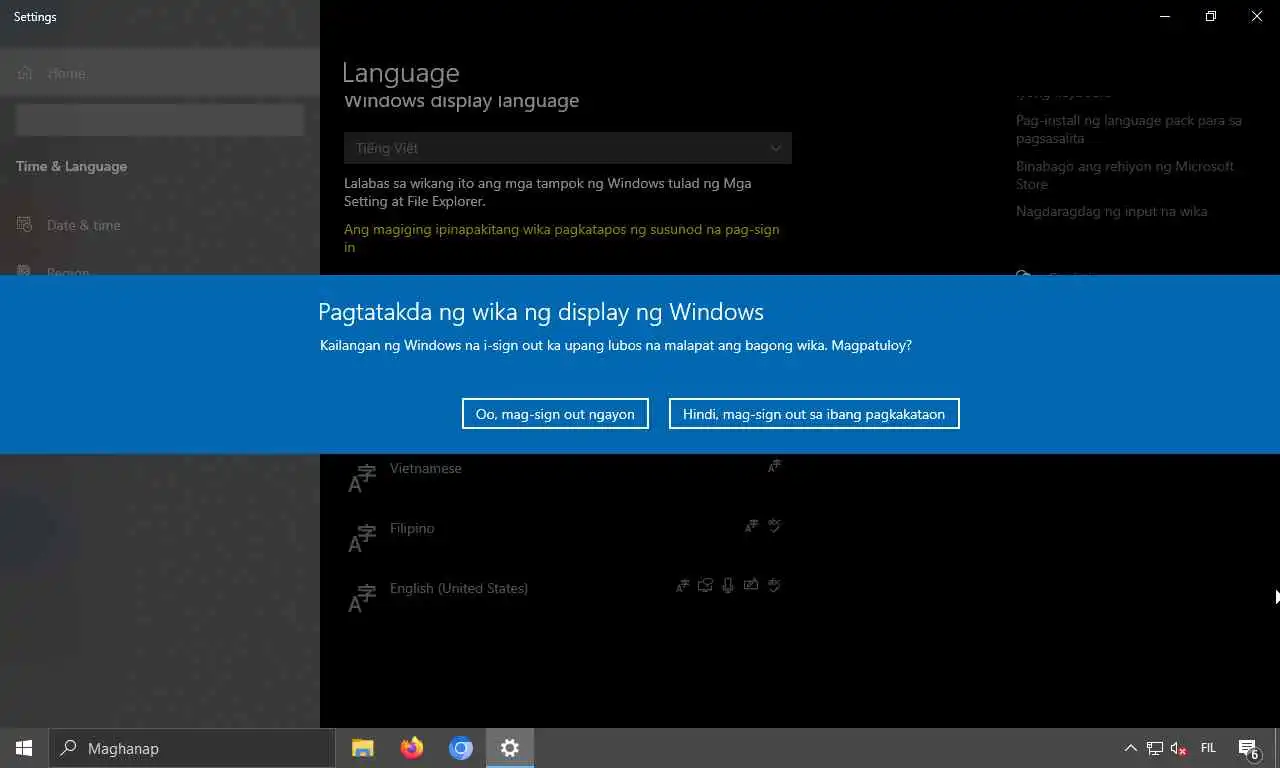Confirm with 'Oo, mag-sign out ngayon' button
1280x768 pixels.
555,414
